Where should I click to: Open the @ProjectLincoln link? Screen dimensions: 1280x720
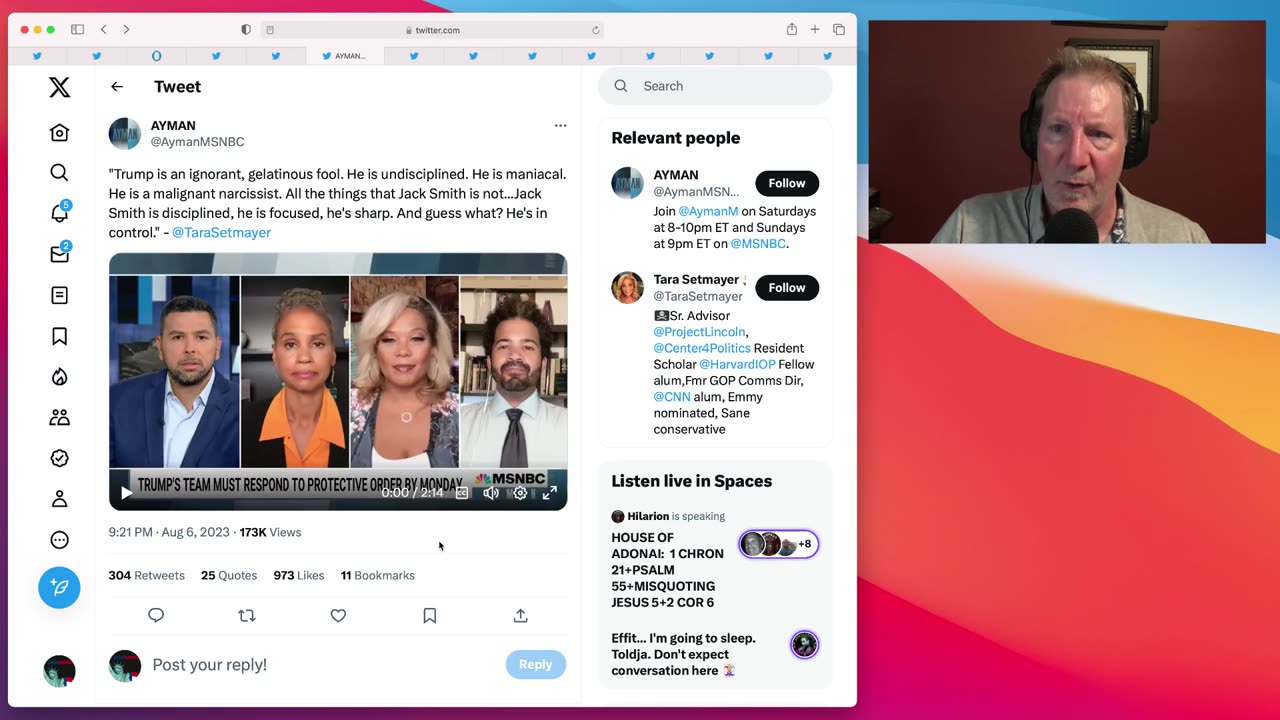tap(700, 332)
